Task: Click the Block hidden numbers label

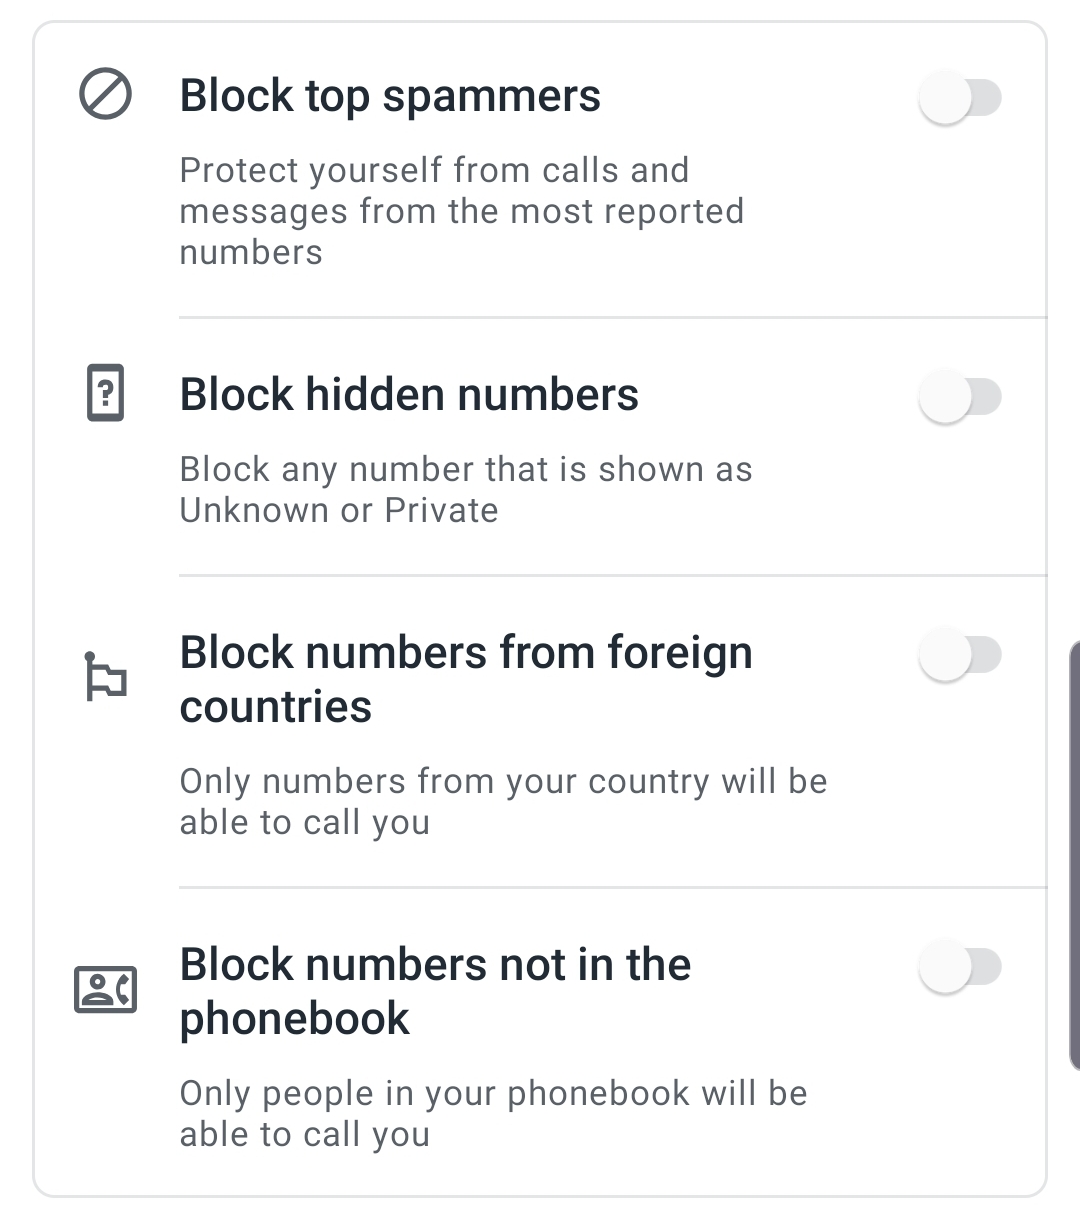Action: click(x=410, y=393)
